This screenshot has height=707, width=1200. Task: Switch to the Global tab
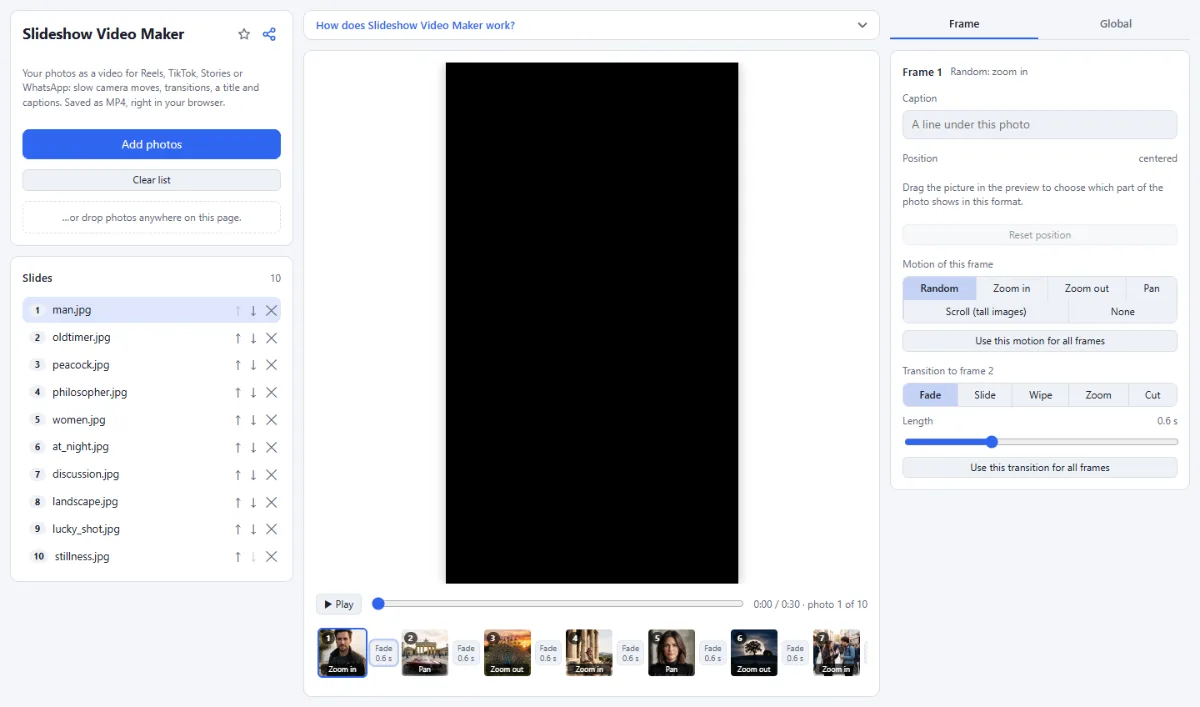1116,24
